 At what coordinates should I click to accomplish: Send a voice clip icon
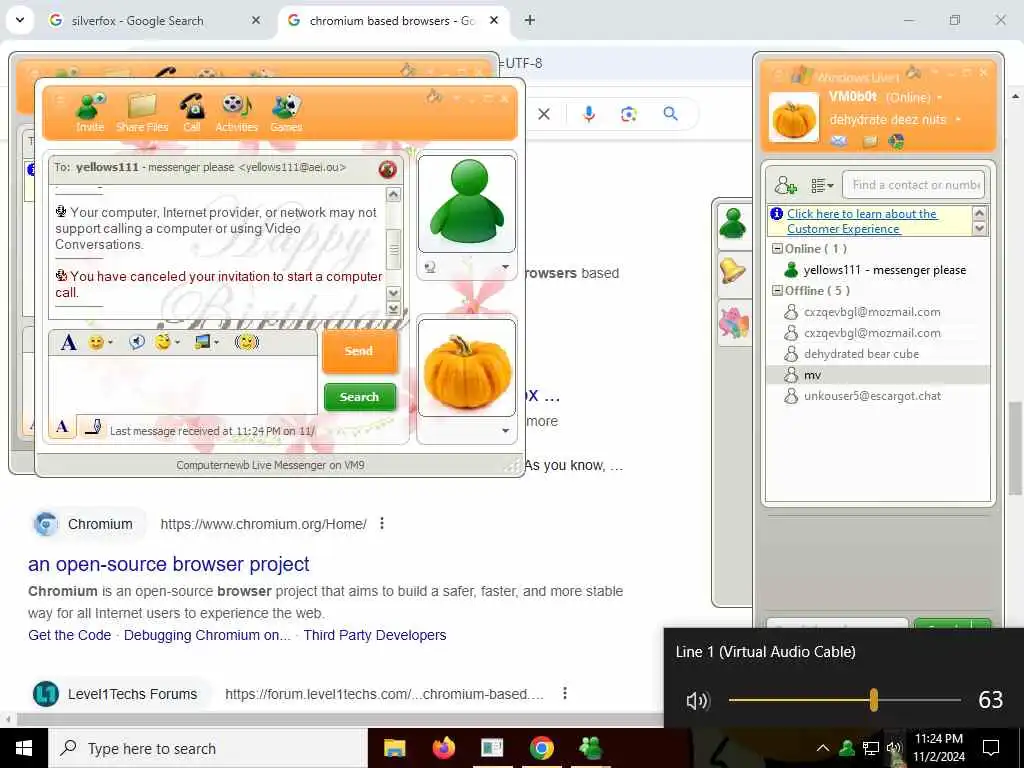136,342
